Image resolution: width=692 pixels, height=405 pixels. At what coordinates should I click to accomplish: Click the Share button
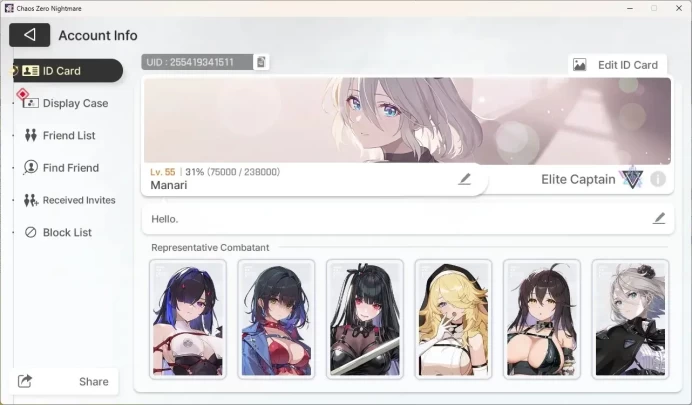tap(65, 381)
